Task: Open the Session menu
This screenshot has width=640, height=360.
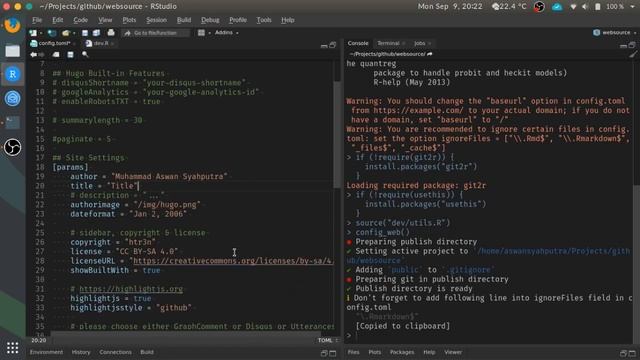Action: [156, 20]
